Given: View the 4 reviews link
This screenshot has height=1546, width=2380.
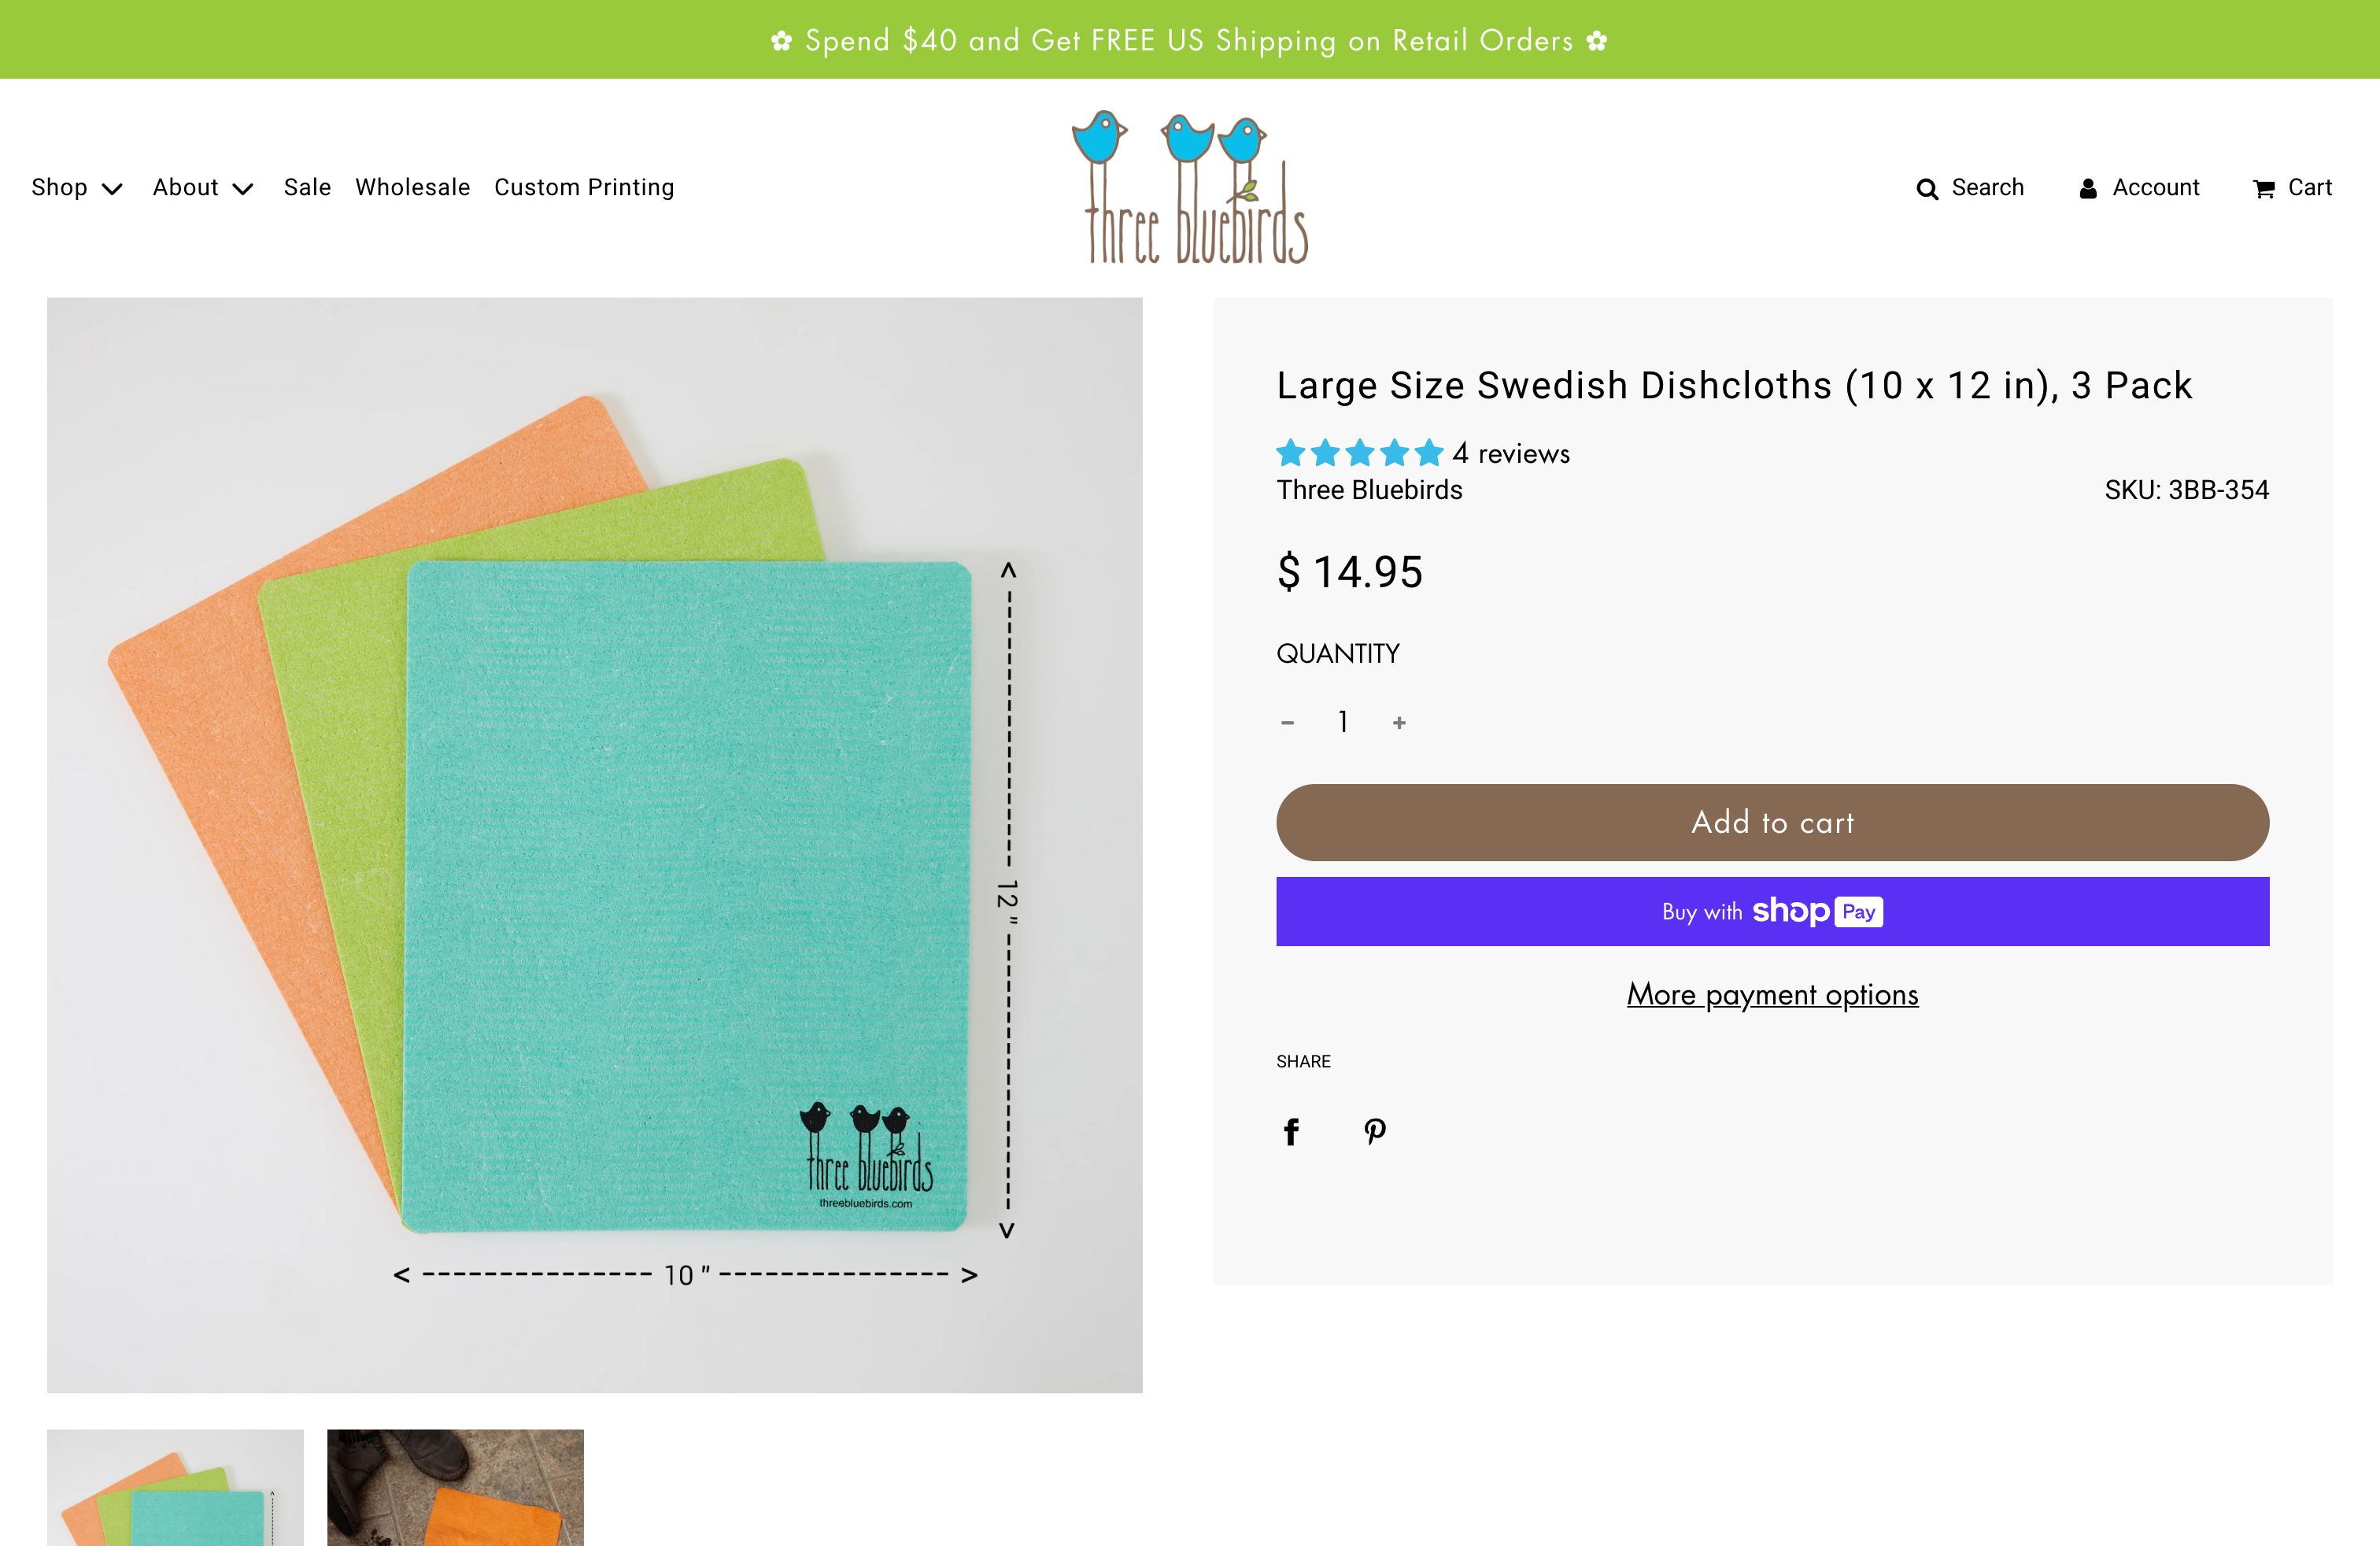Looking at the screenshot, I should click(x=1511, y=453).
